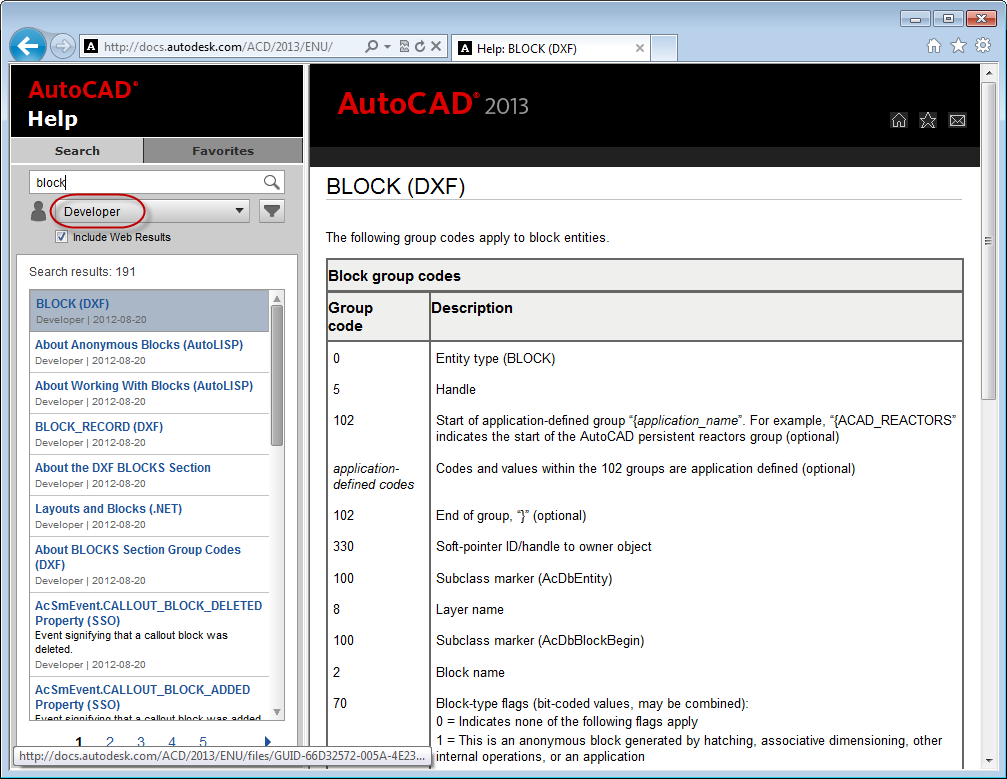Image resolution: width=1007 pixels, height=779 pixels.
Task: Click the envelope feedback icon in header
Action: pyautogui.click(x=957, y=121)
